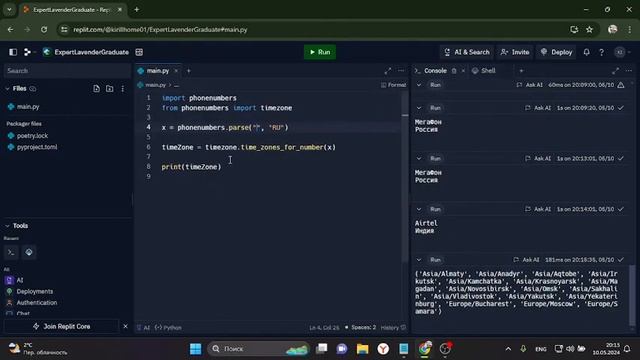The height and width of the screenshot is (360, 640).
Task: Focus the sidebar Search field
Action: pos(67,71)
